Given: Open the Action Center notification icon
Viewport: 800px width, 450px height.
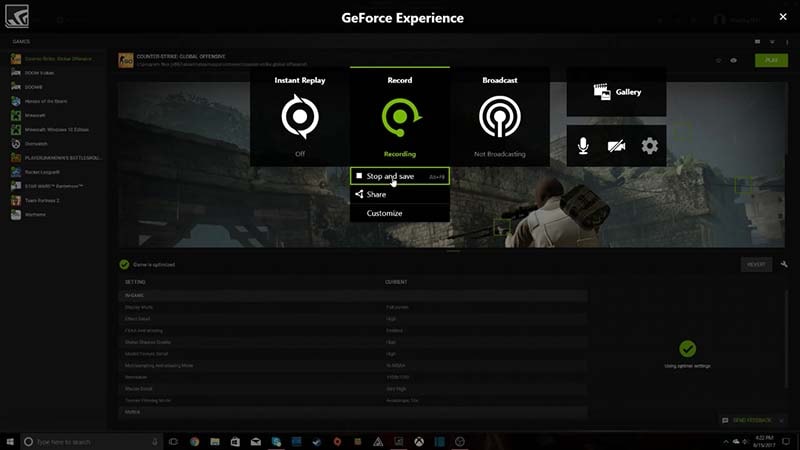Looking at the screenshot, I should (x=786, y=441).
